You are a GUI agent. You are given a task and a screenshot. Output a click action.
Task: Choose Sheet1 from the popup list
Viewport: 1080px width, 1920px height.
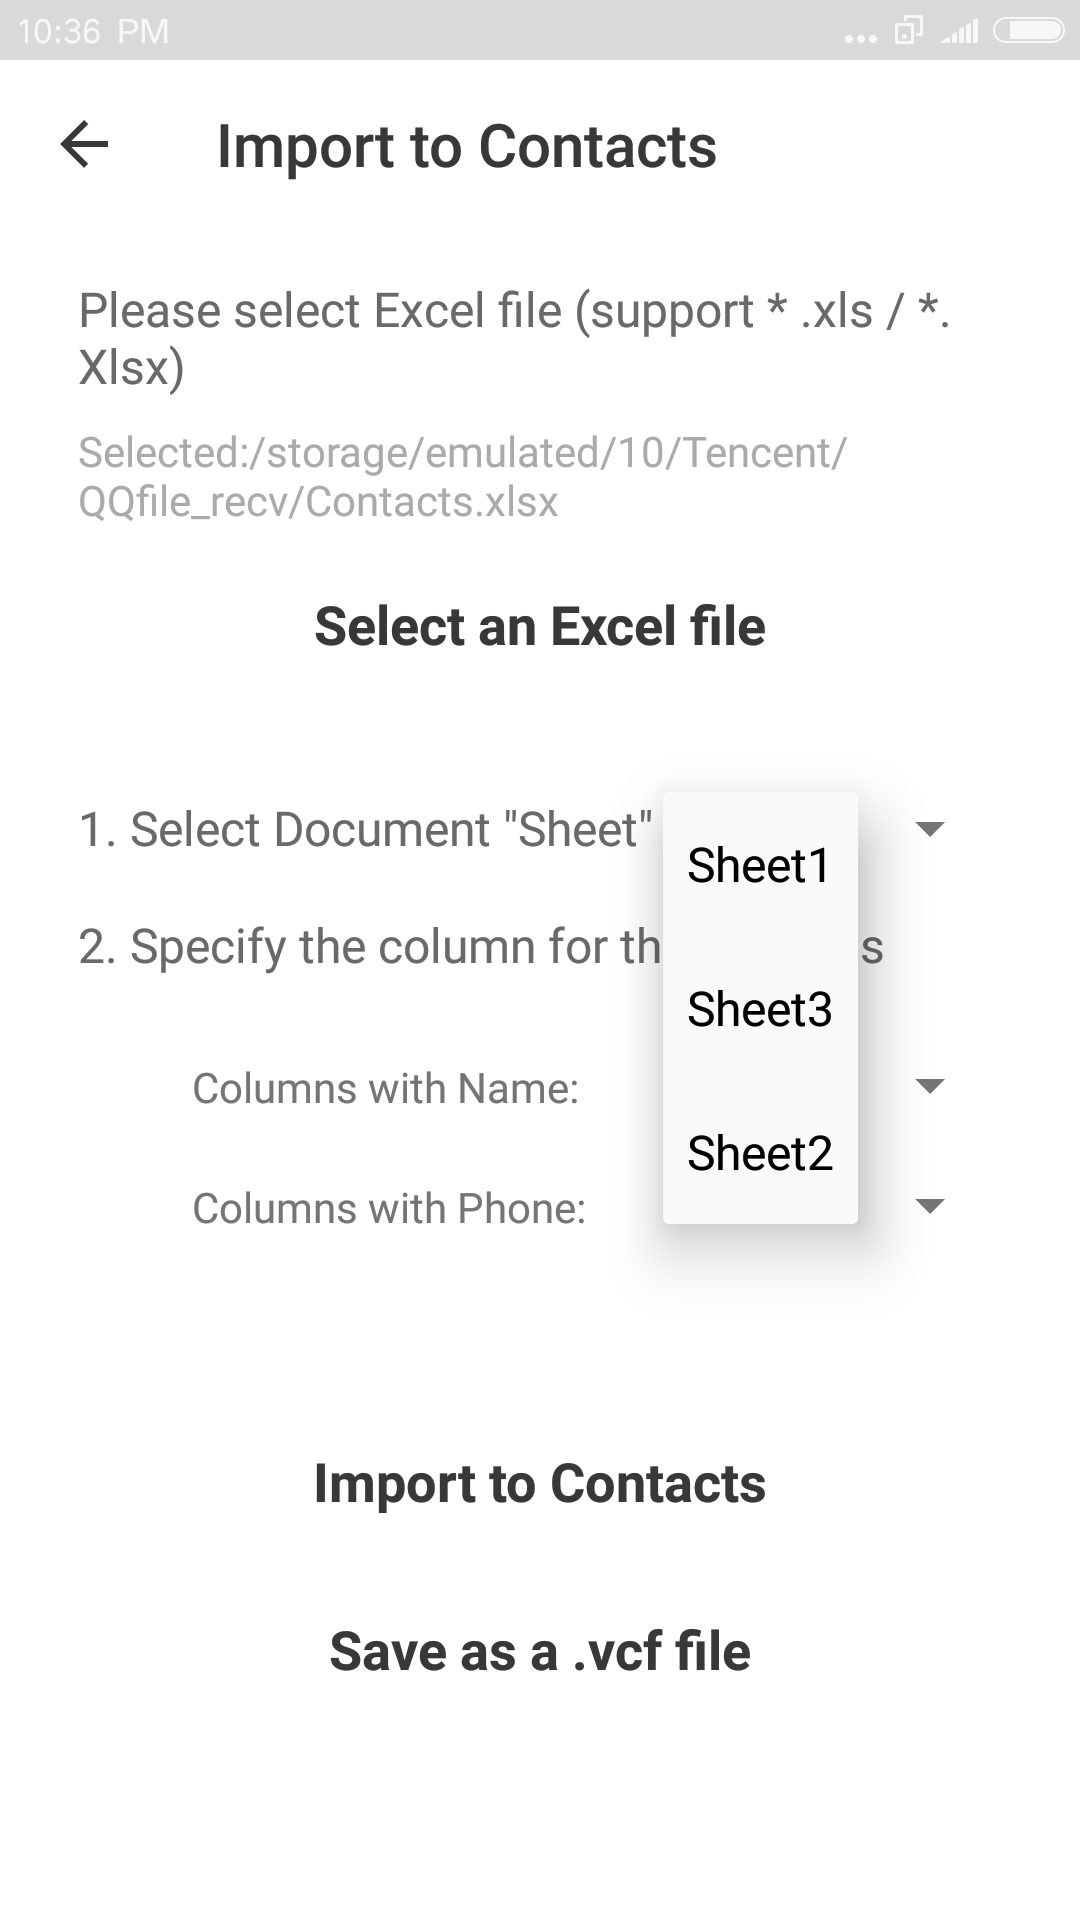[759, 865]
